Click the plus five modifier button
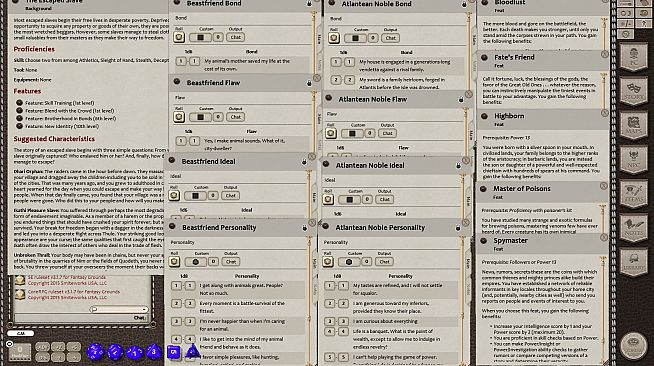654x366 pixels. [x=73, y=347]
